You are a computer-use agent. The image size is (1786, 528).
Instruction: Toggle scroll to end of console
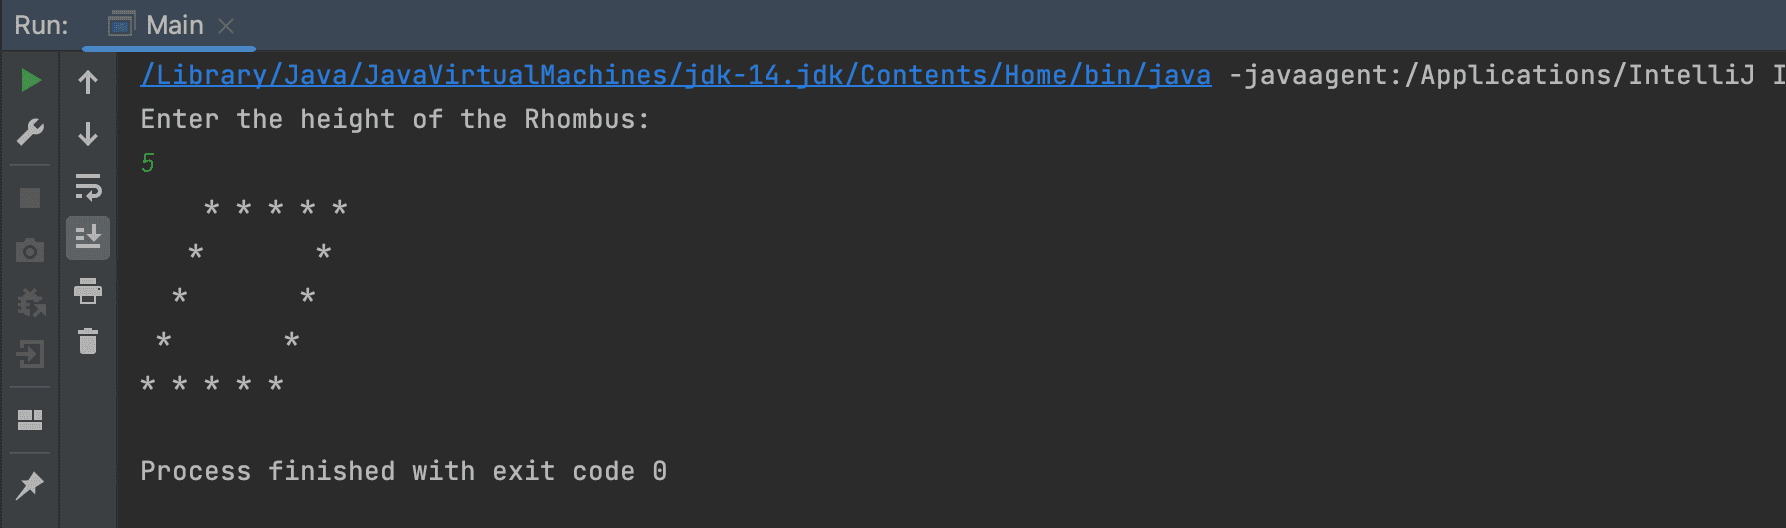(x=88, y=238)
